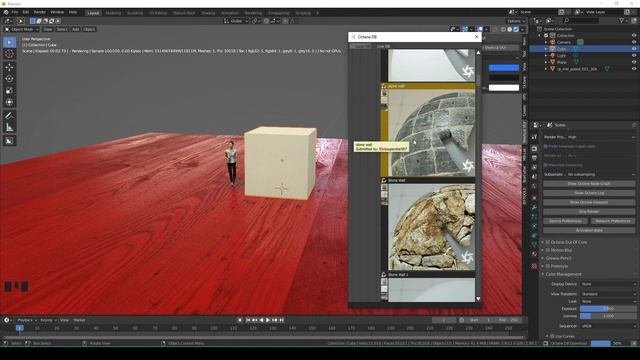Click Show Octane Viewport button
Image resolution: width=640 pixels, height=360 pixels.
click(x=589, y=202)
